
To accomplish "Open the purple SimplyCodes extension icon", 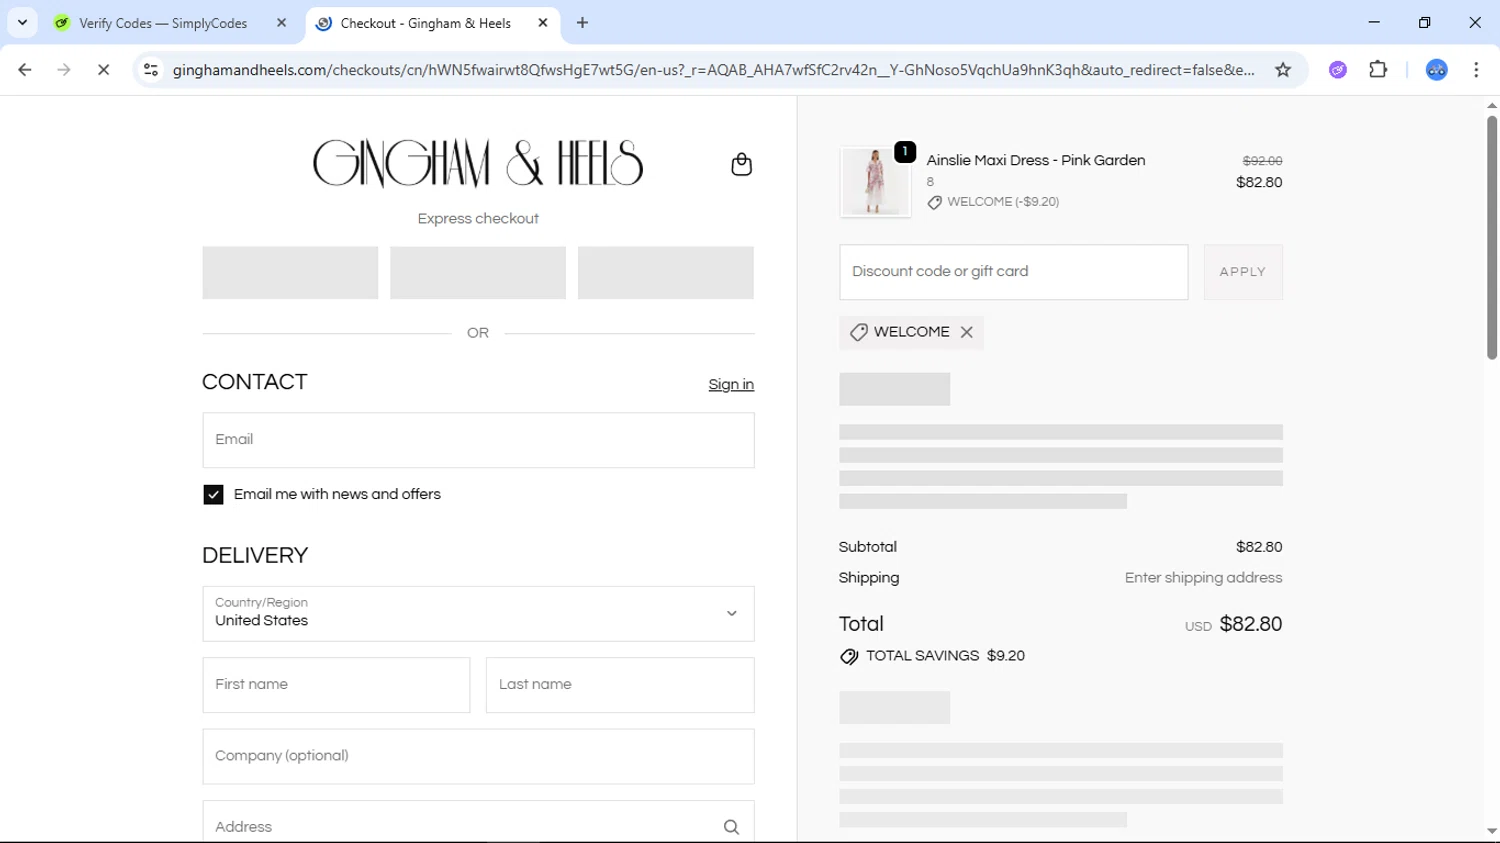I will point(1338,70).
